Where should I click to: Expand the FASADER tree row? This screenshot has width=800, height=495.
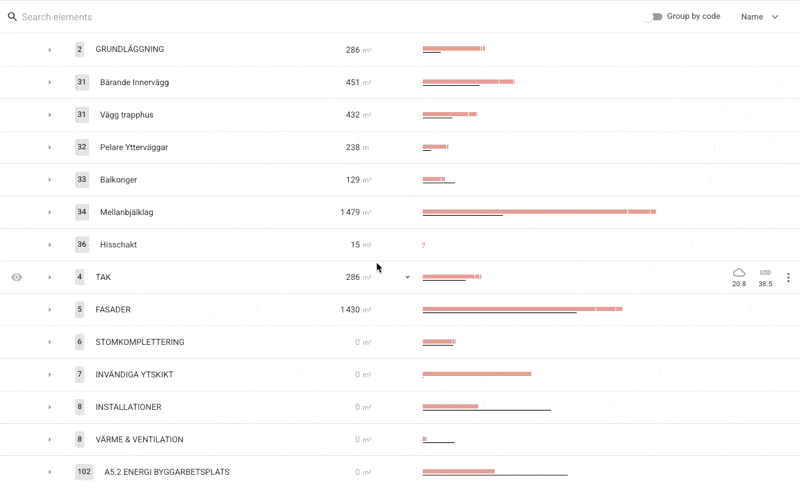pos(49,310)
